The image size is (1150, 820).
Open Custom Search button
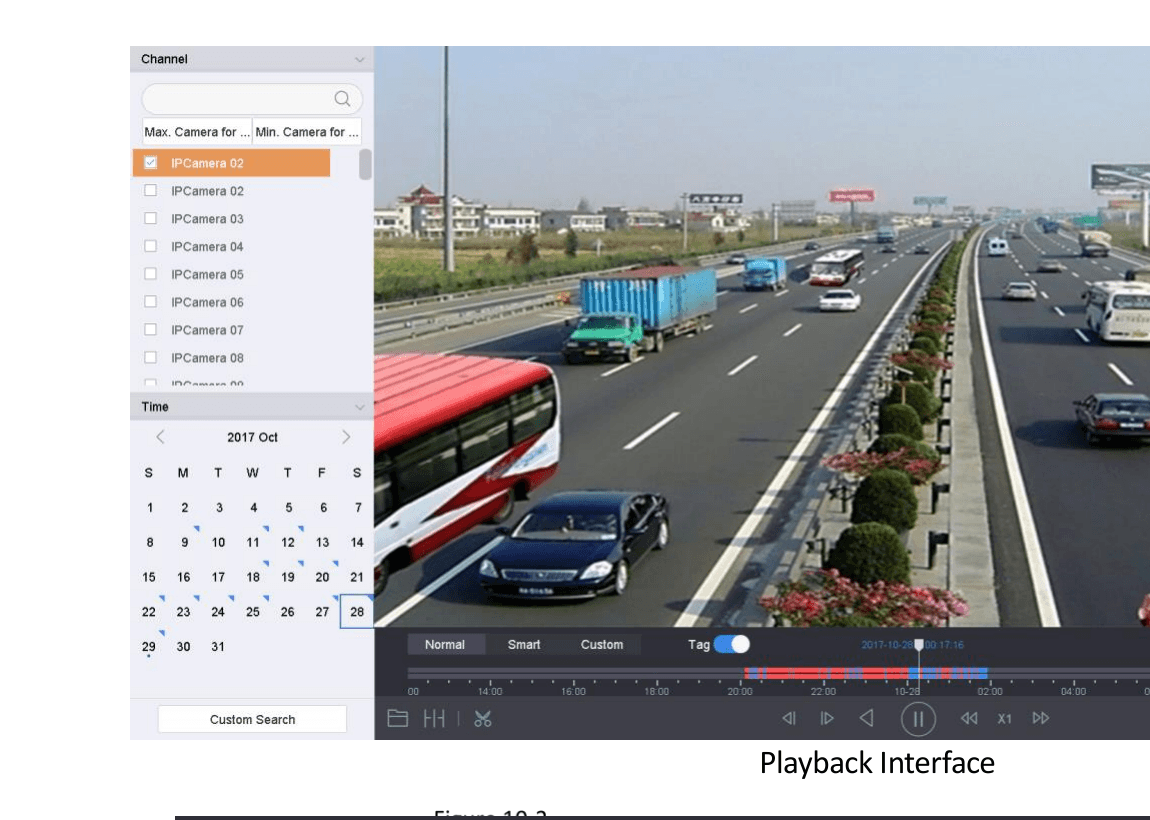coord(252,720)
